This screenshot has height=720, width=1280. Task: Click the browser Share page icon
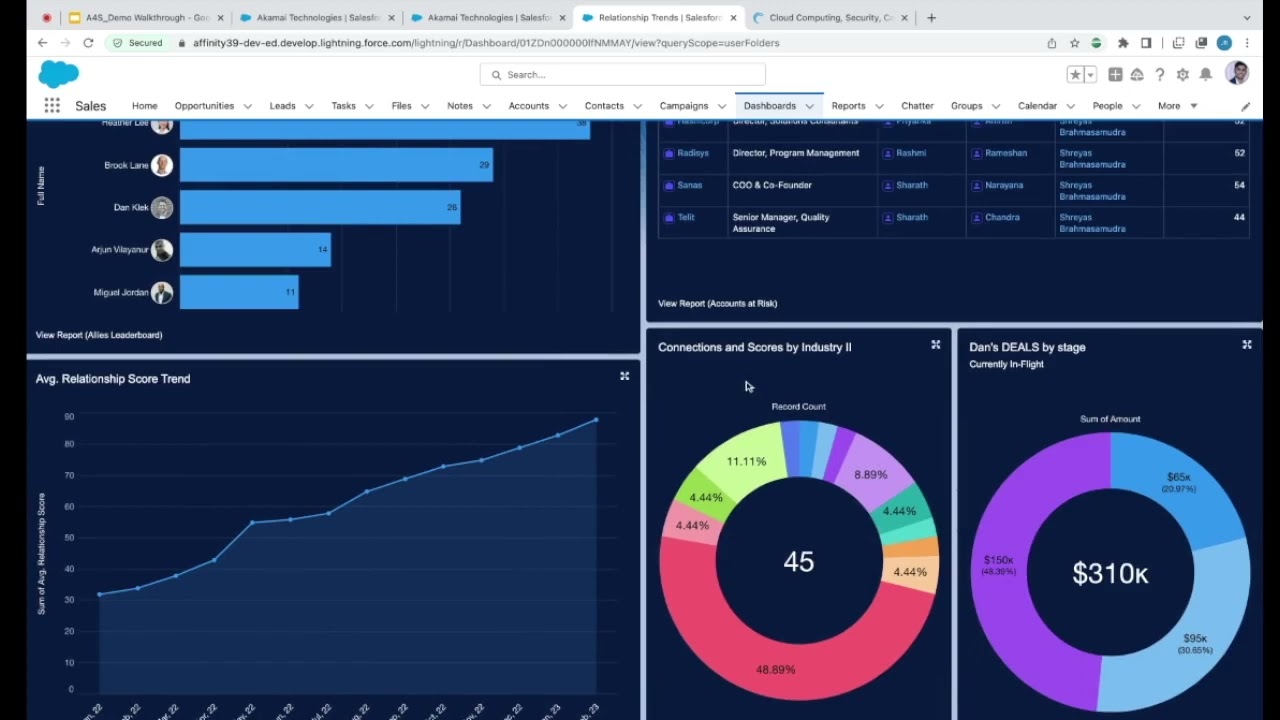[x=1052, y=43]
